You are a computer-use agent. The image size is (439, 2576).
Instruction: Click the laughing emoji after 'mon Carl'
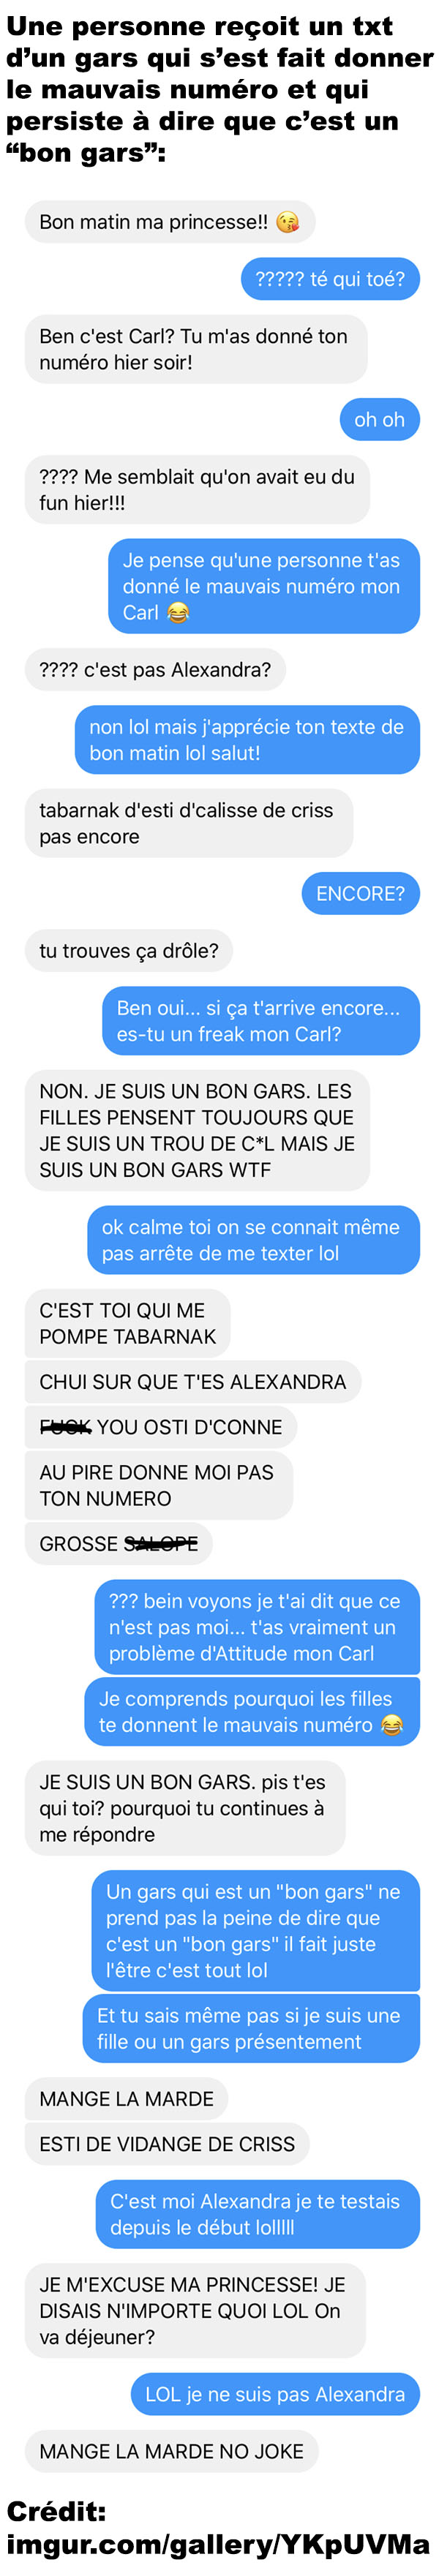pos(178,612)
